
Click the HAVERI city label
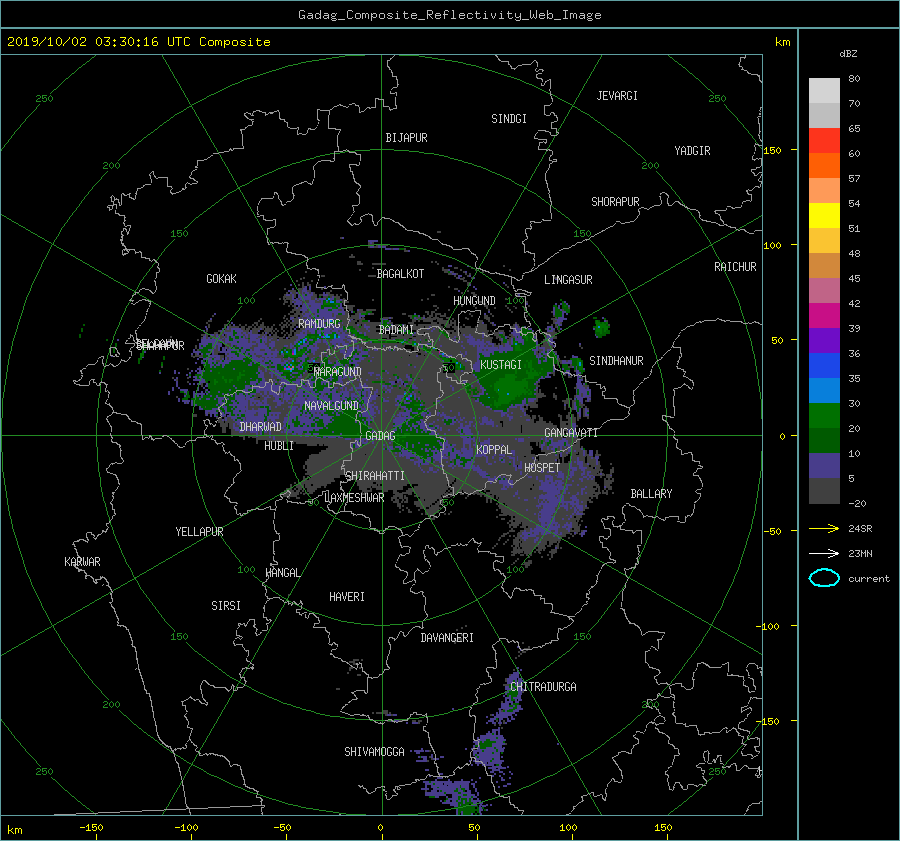click(347, 598)
